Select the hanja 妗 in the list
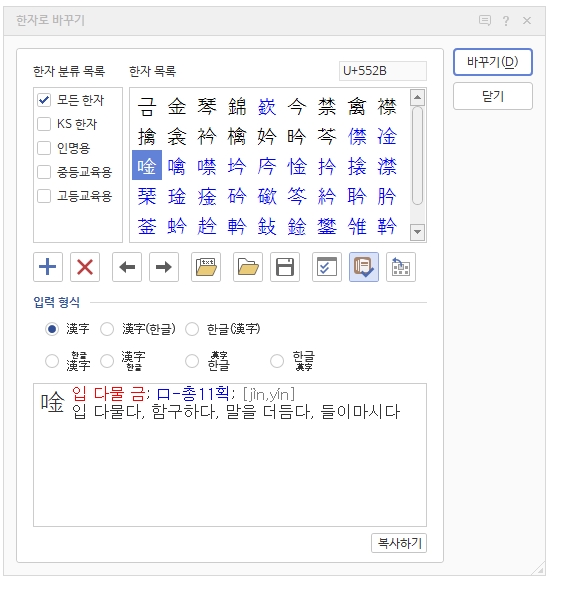Screen dimensions: 569x595 click(x=267, y=136)
